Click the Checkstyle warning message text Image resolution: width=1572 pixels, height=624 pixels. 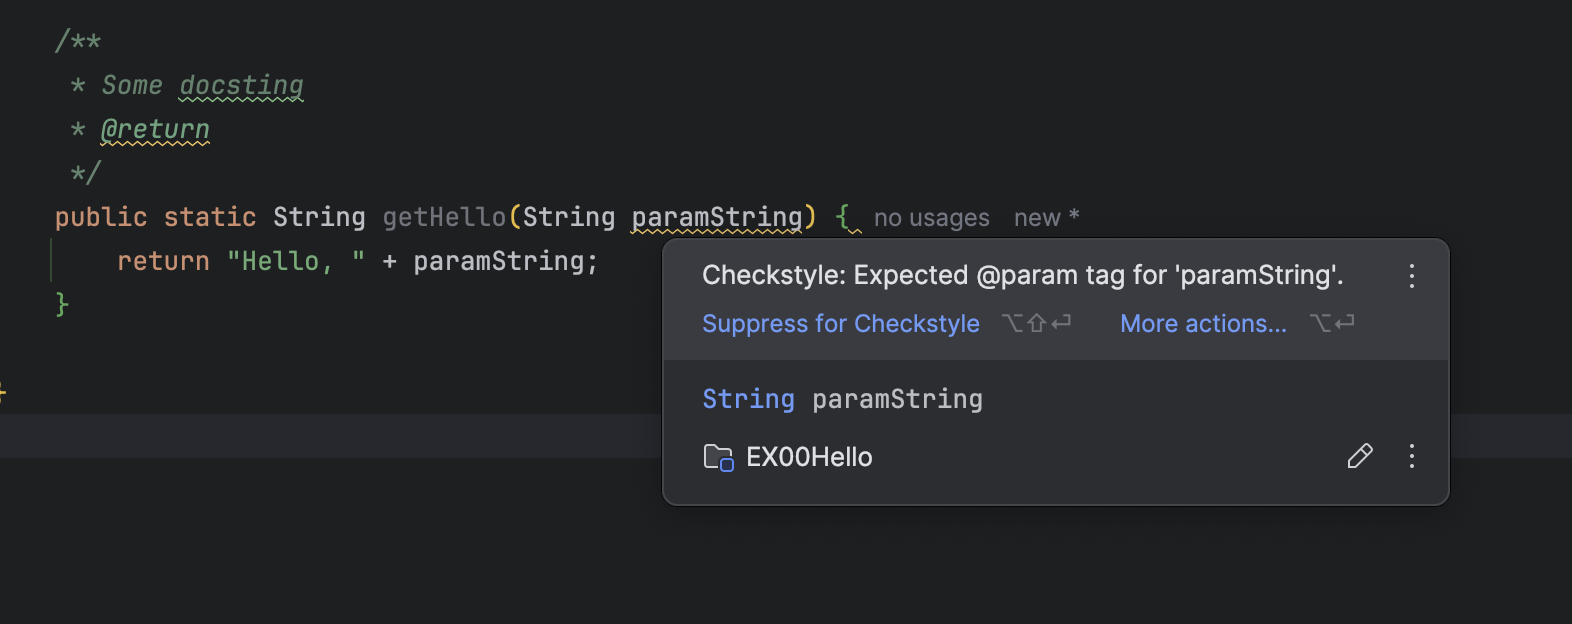[x=1022, y=276]
